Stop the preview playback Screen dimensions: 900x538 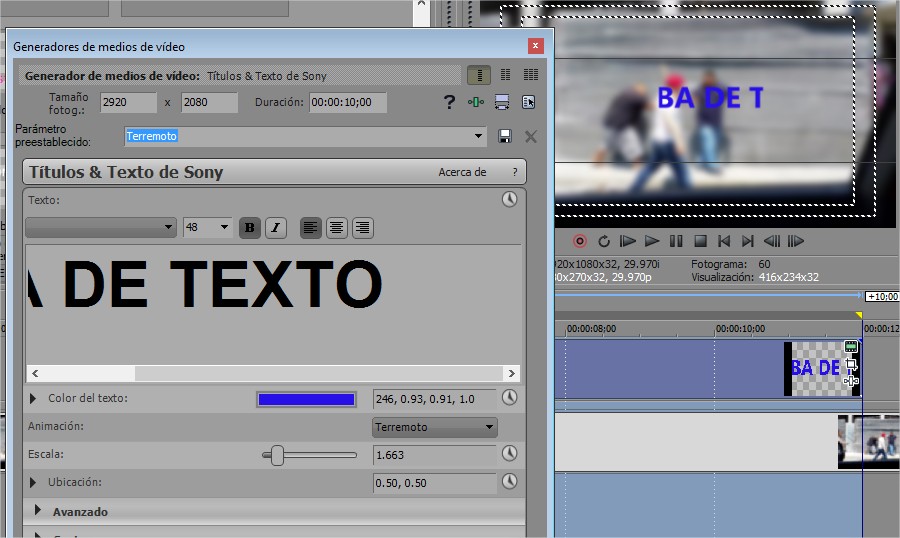click(x=700, y=241)
